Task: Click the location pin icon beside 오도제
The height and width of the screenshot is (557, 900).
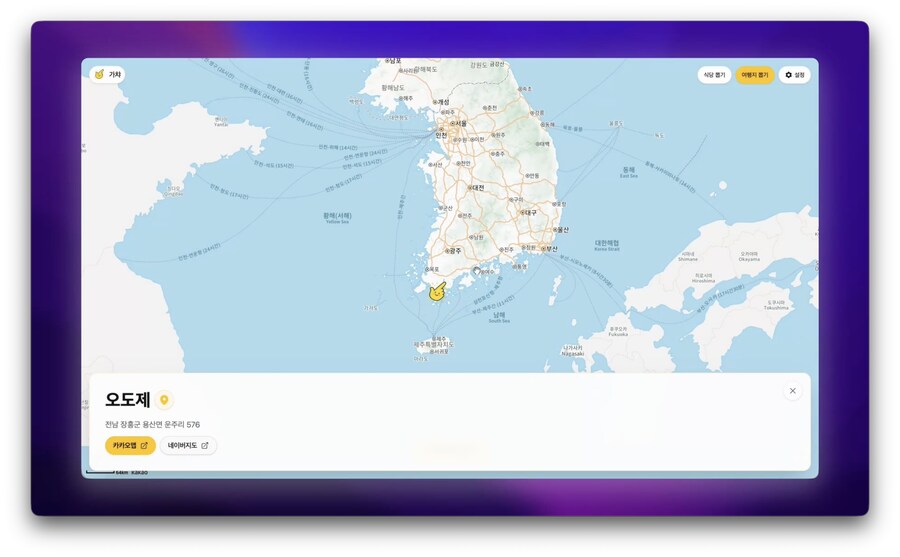Action: pos(164,400)
